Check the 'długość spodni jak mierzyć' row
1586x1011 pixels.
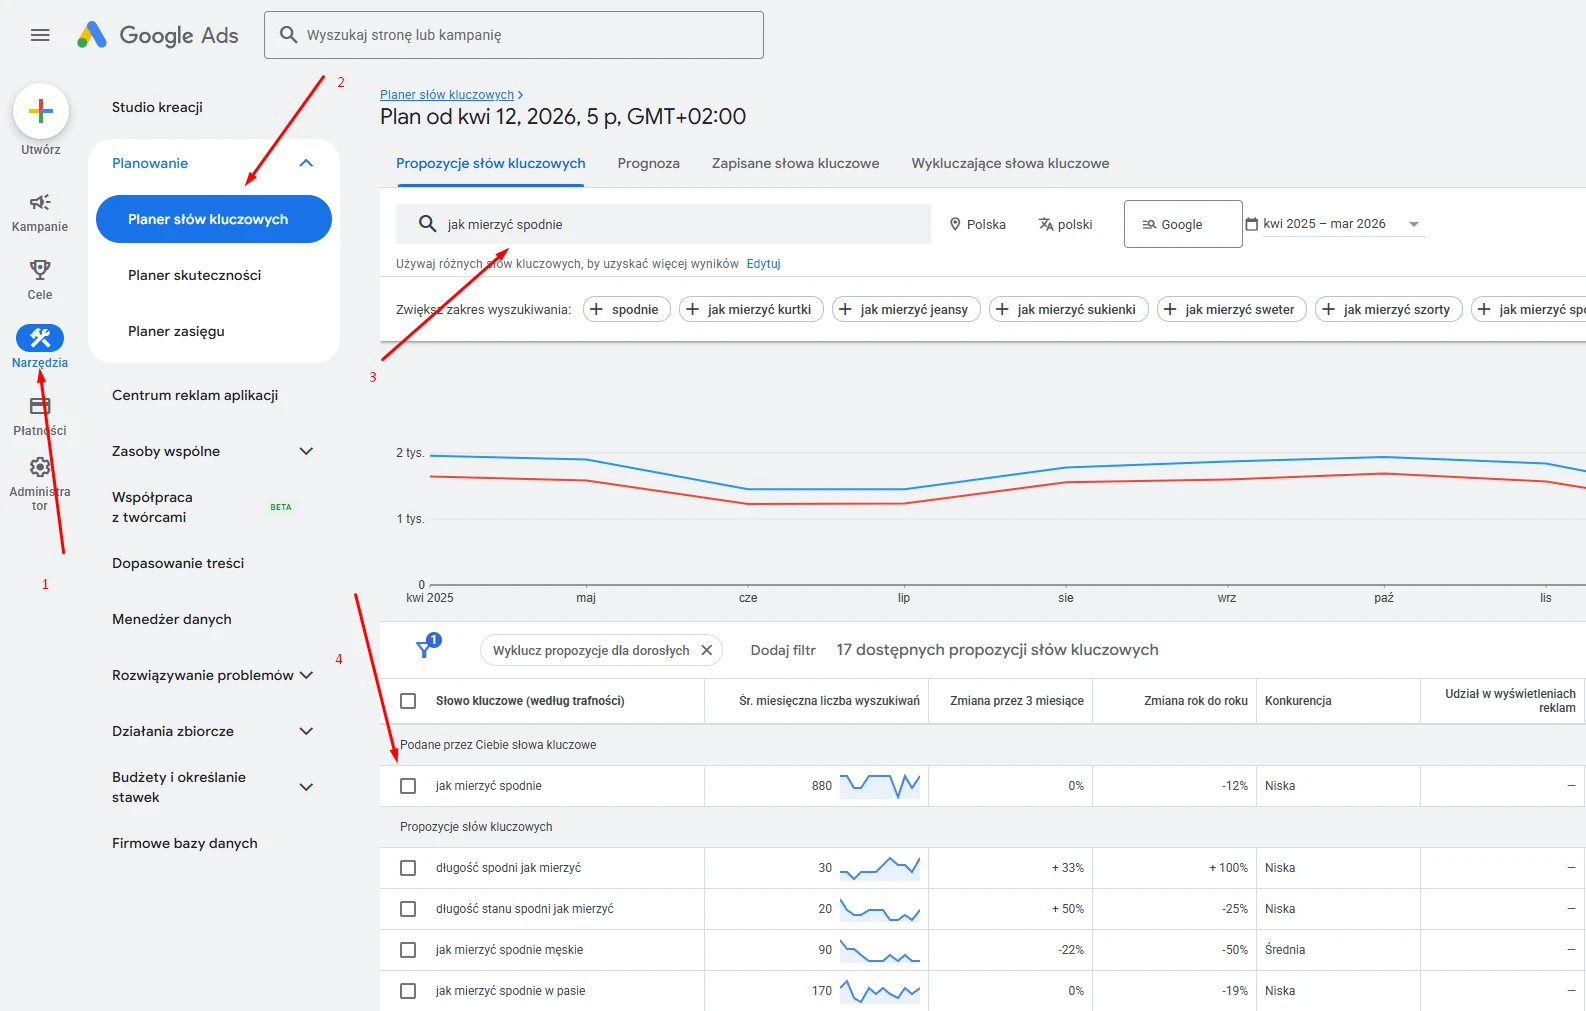408,868
